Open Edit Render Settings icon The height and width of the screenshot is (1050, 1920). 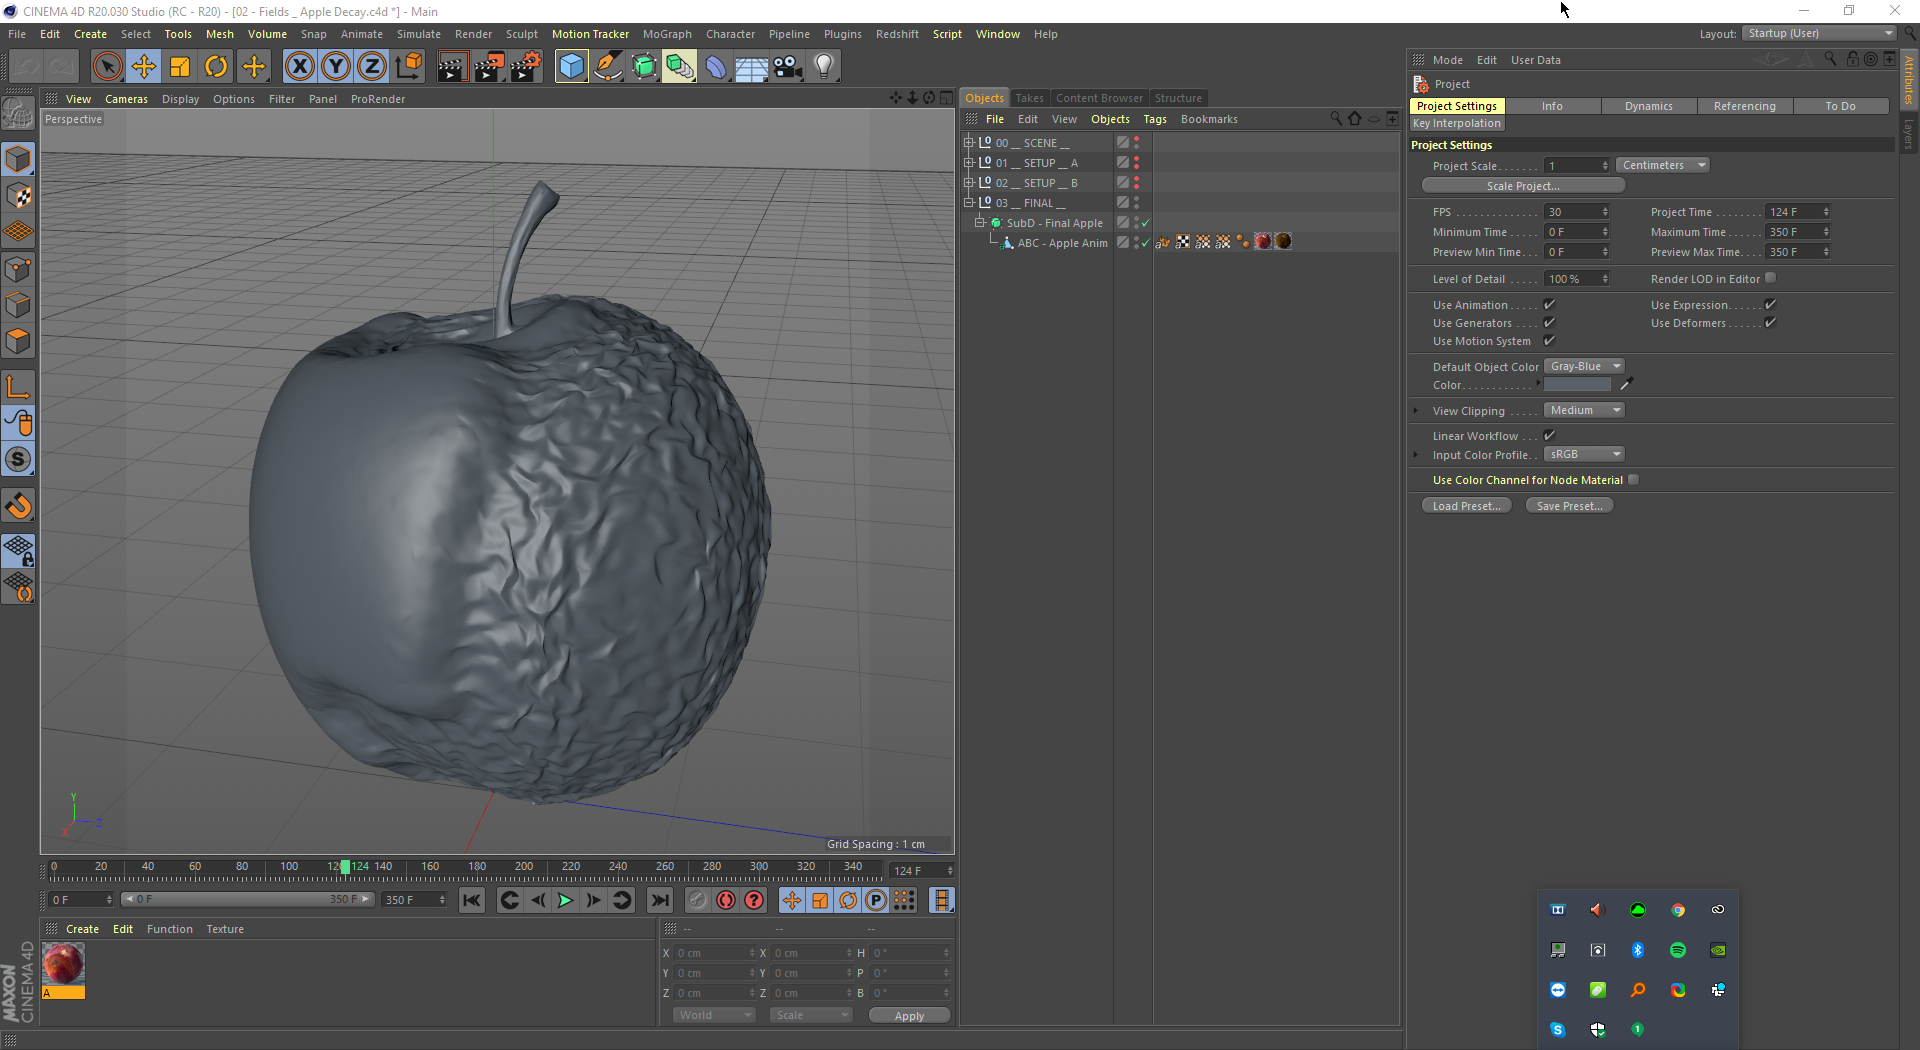coord(526,67)
